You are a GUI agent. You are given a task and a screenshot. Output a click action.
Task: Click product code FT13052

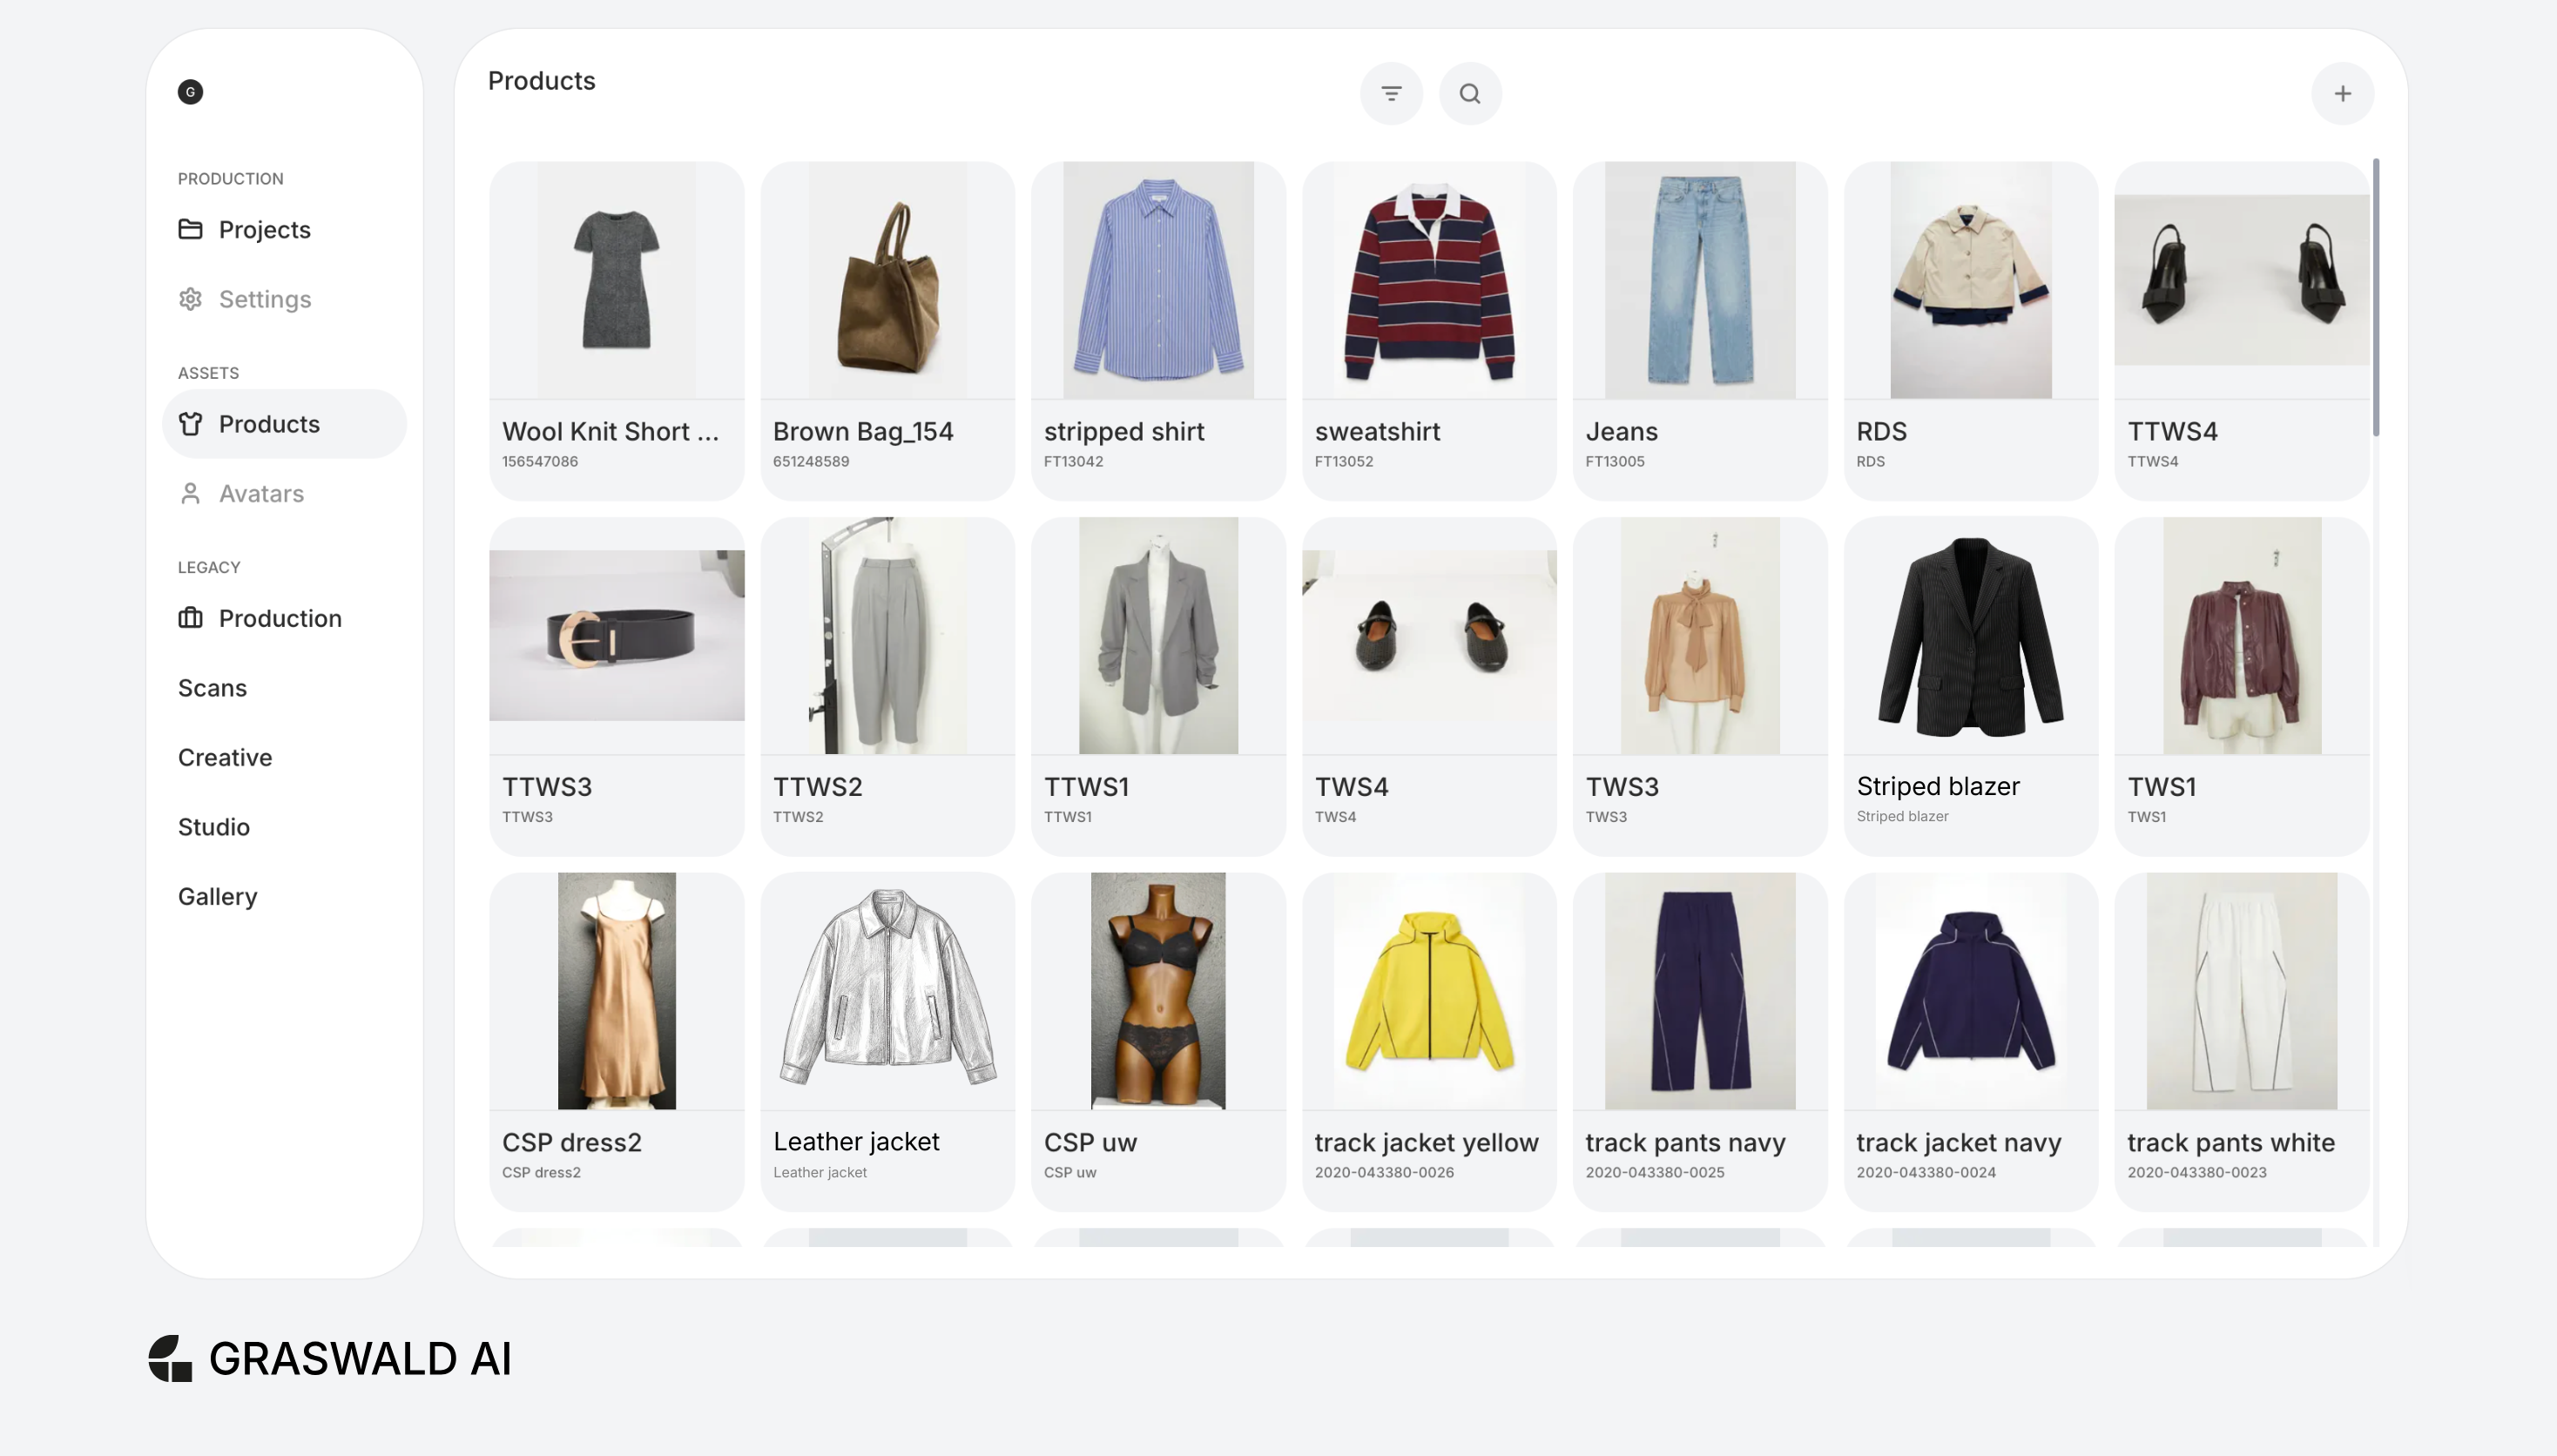click(1344, 461)
